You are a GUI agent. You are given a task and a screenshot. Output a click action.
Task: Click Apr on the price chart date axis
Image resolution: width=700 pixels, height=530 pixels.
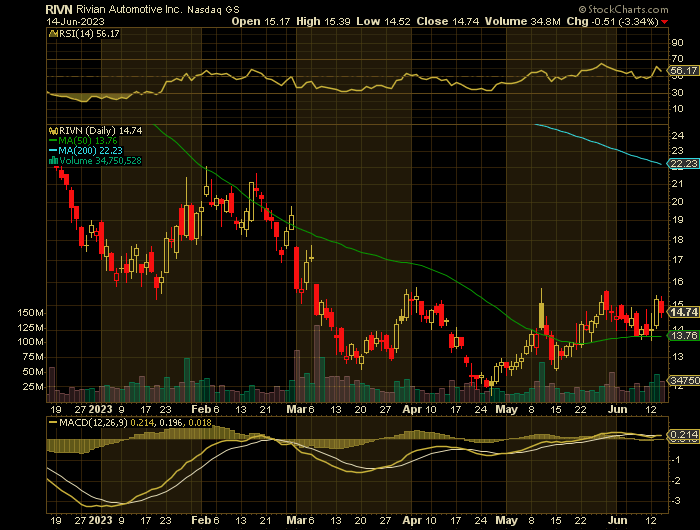pyautogui.click(x=411, y=409)
